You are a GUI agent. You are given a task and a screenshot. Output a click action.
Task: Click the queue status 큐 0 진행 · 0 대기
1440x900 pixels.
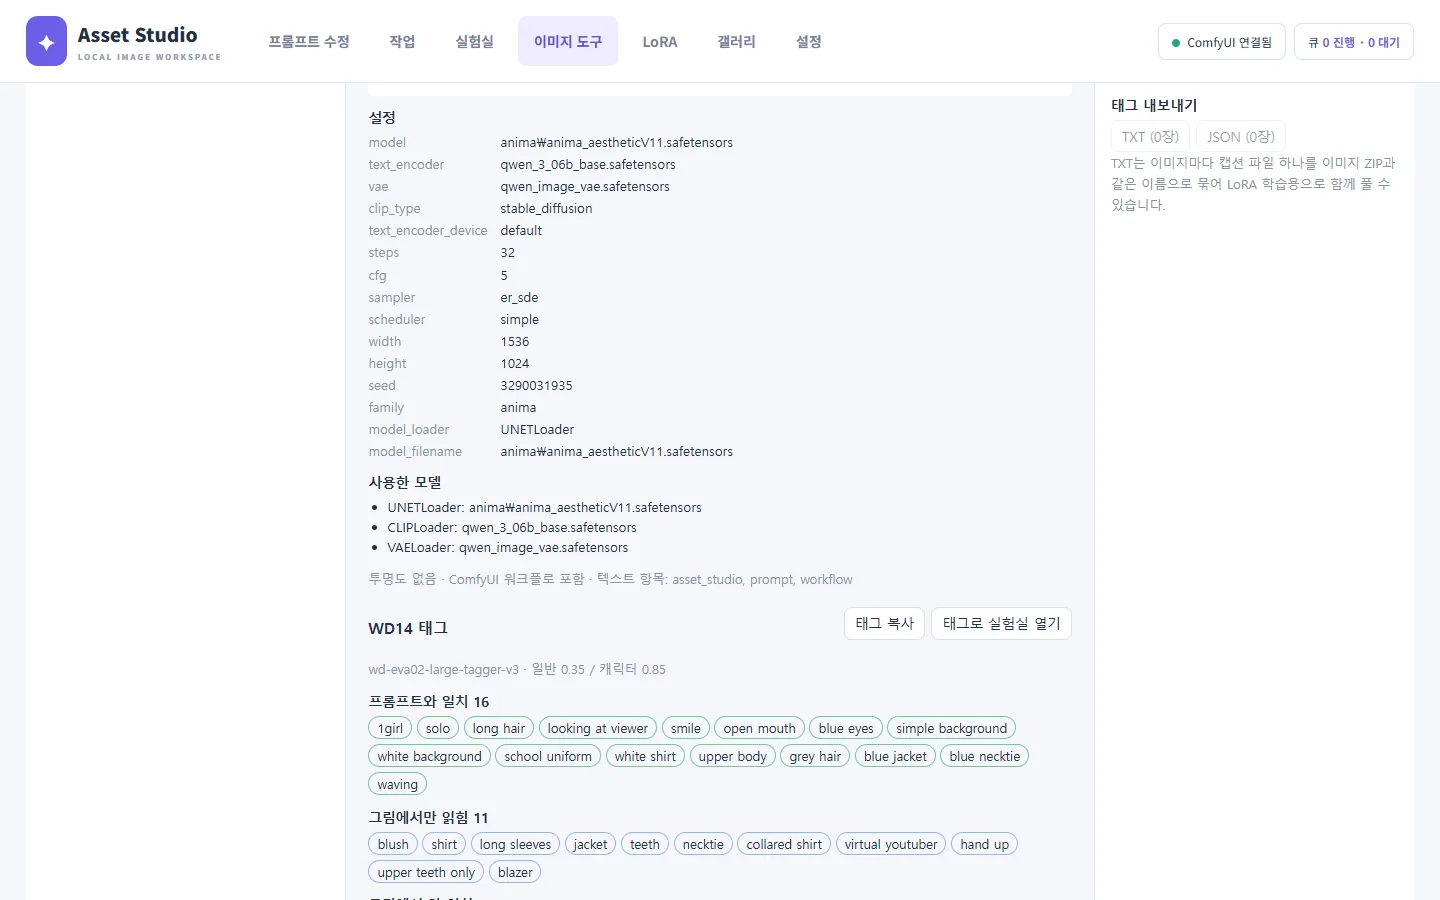[x=1354, y=42]
